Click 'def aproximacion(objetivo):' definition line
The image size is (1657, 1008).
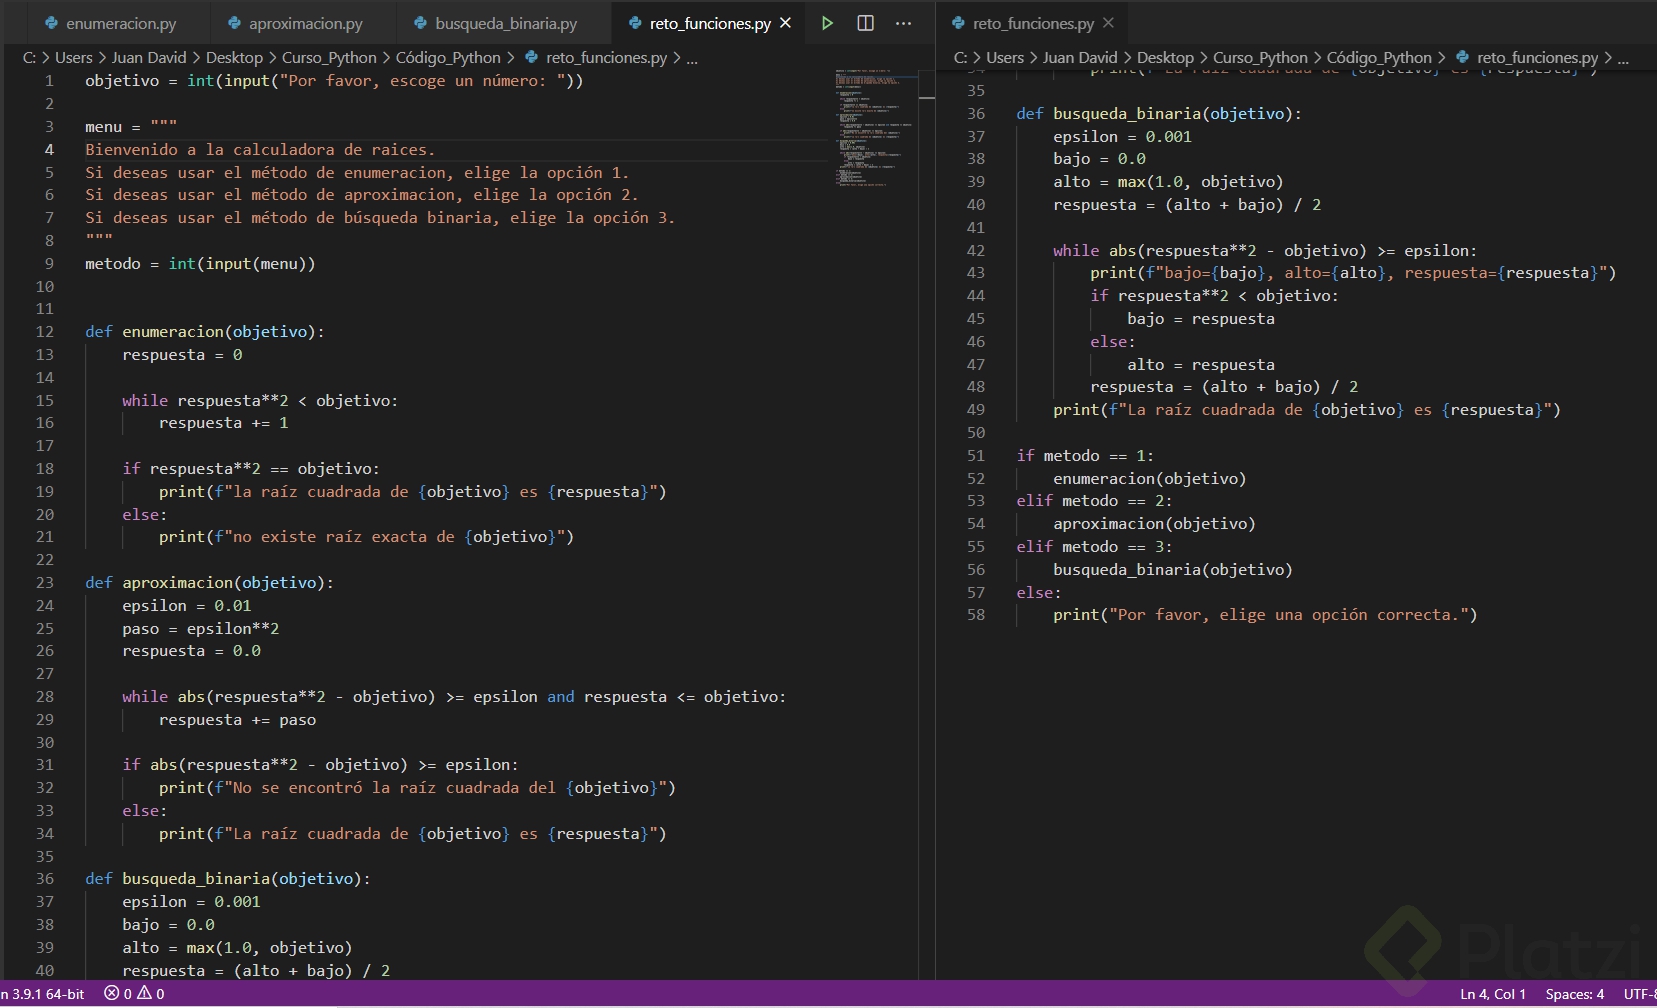(209, 583)
